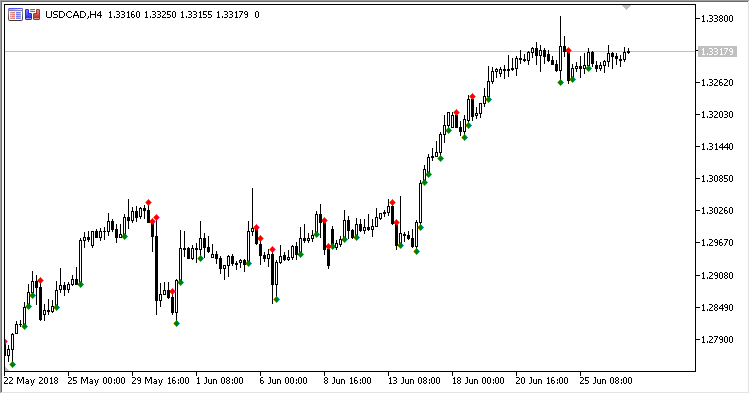750x394 pixels.
Task: Click the 6 Jun 00:00 time label
Action: click(284, 381)
